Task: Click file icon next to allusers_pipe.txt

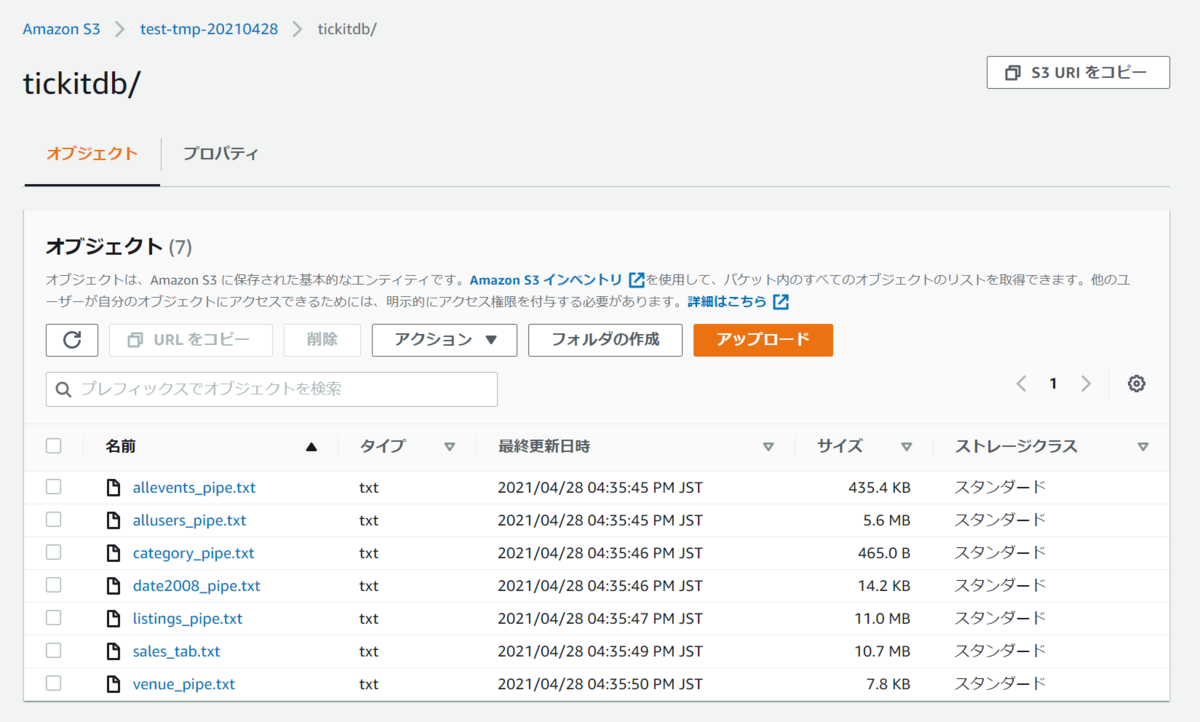Action: (113, 520)
